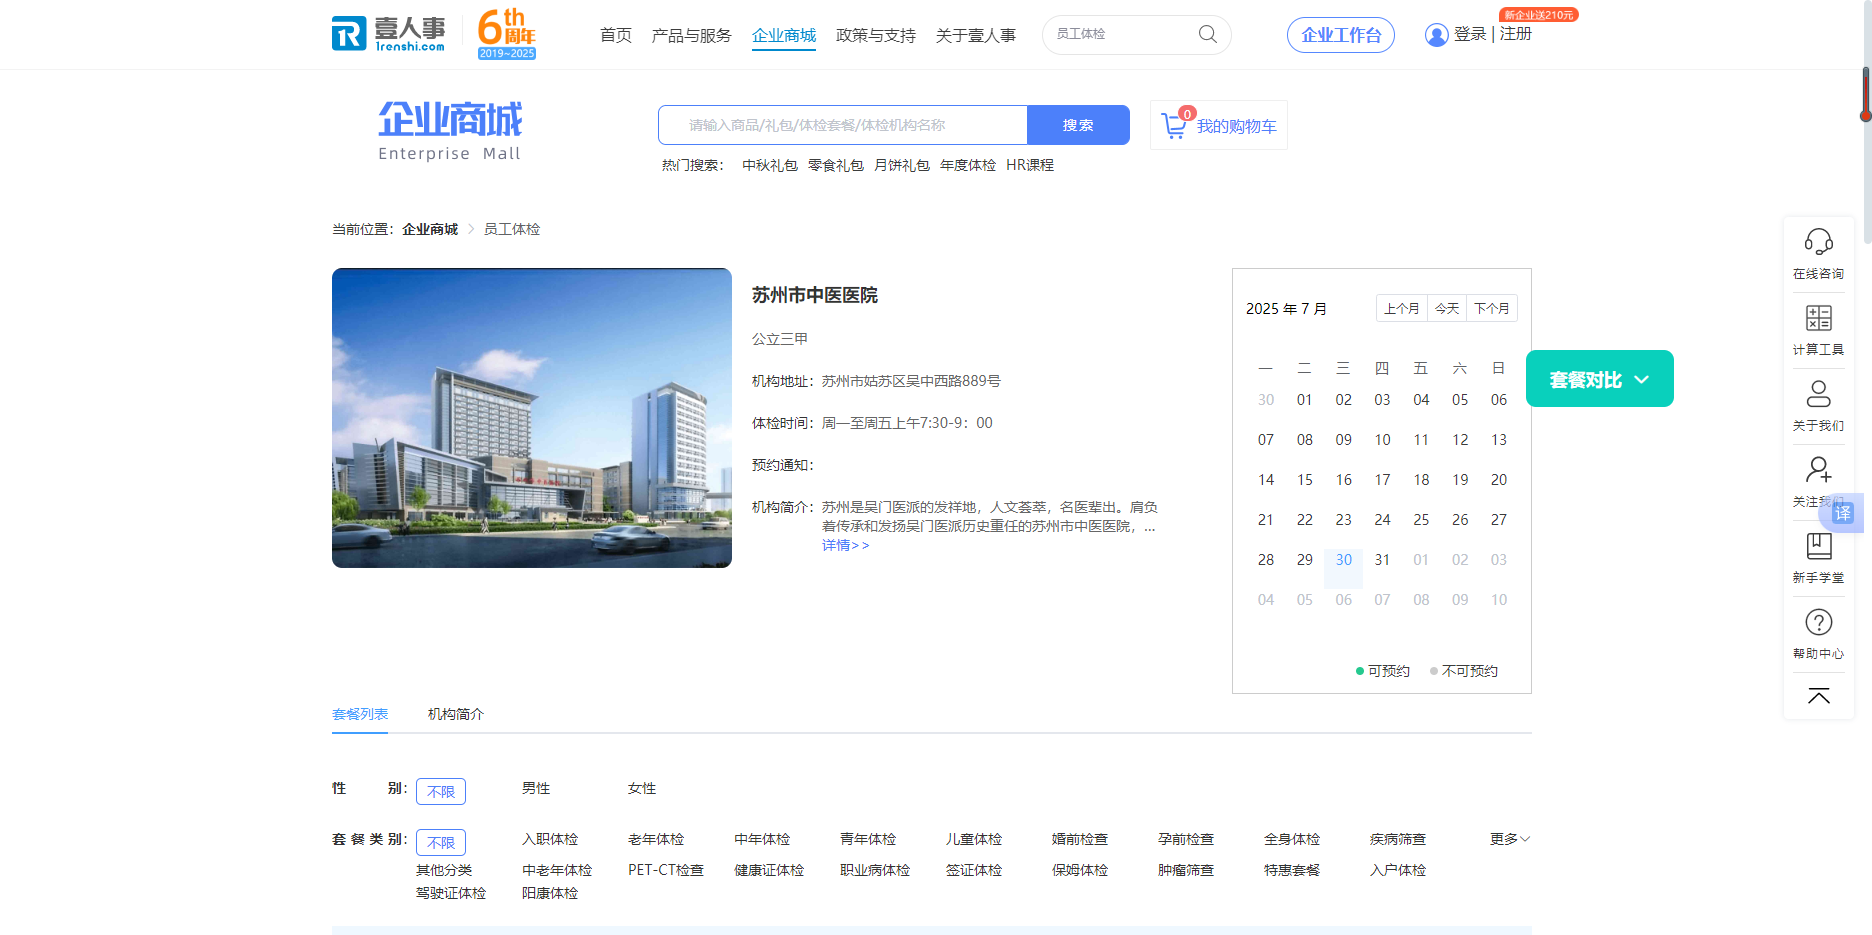
Task: Open 关于壹人事 navigation menu
Action: tap(976, 35)
